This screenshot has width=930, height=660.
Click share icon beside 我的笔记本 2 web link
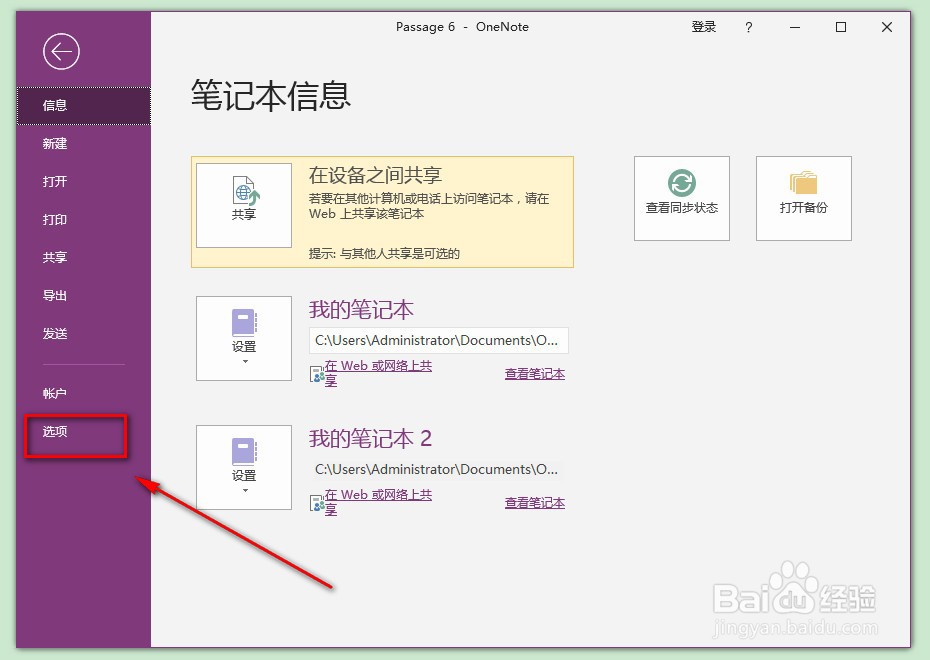(x=317, y=503)
